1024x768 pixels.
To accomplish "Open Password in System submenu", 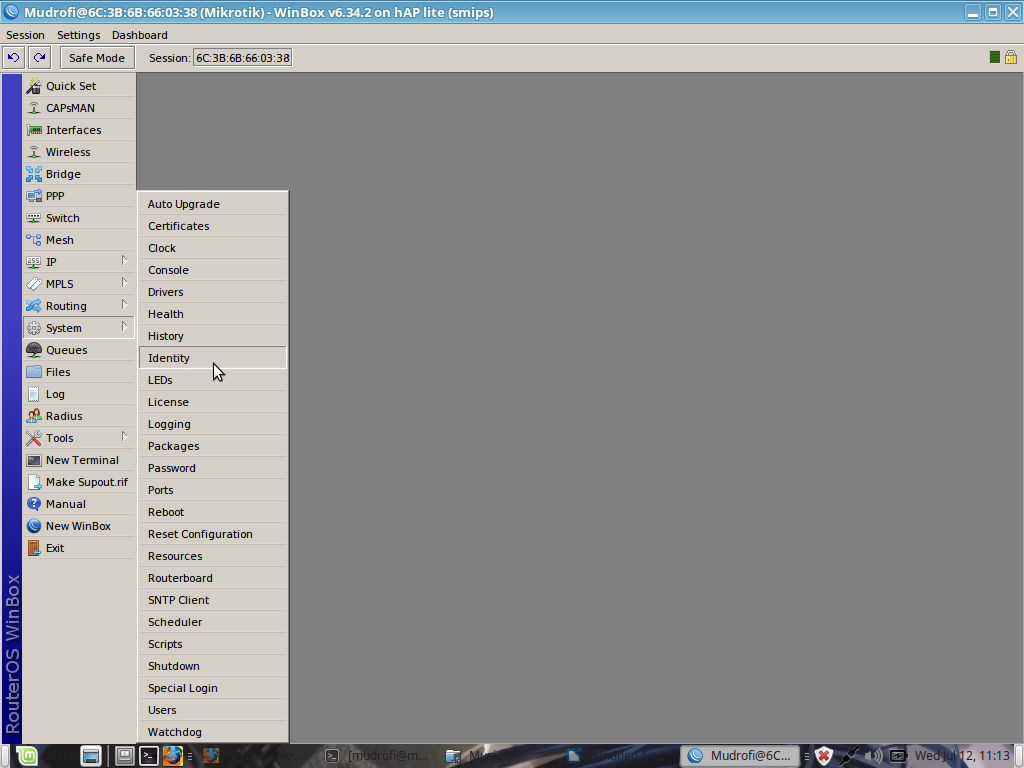I will pos(213,468).
